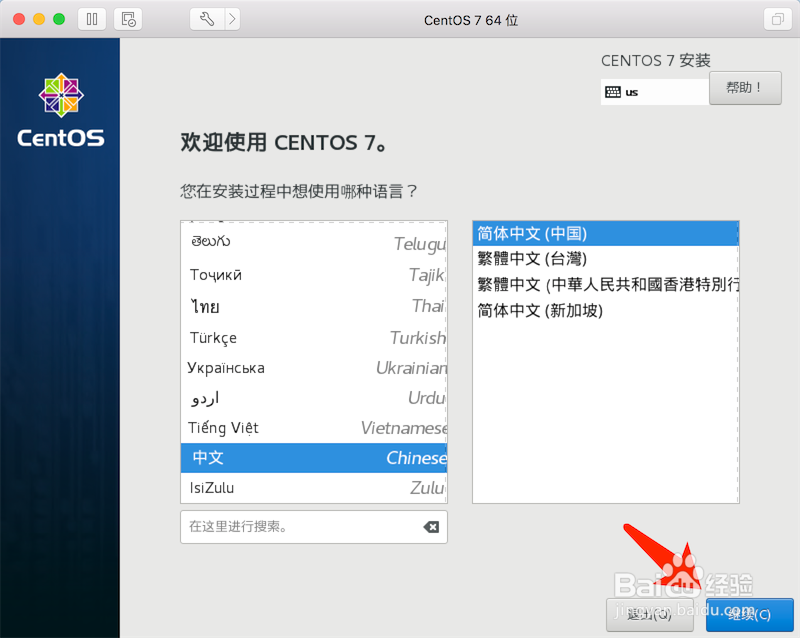Click the 帮助! help button
The height and width of the screenshot is (638, 800).
(x=745, y=88)
